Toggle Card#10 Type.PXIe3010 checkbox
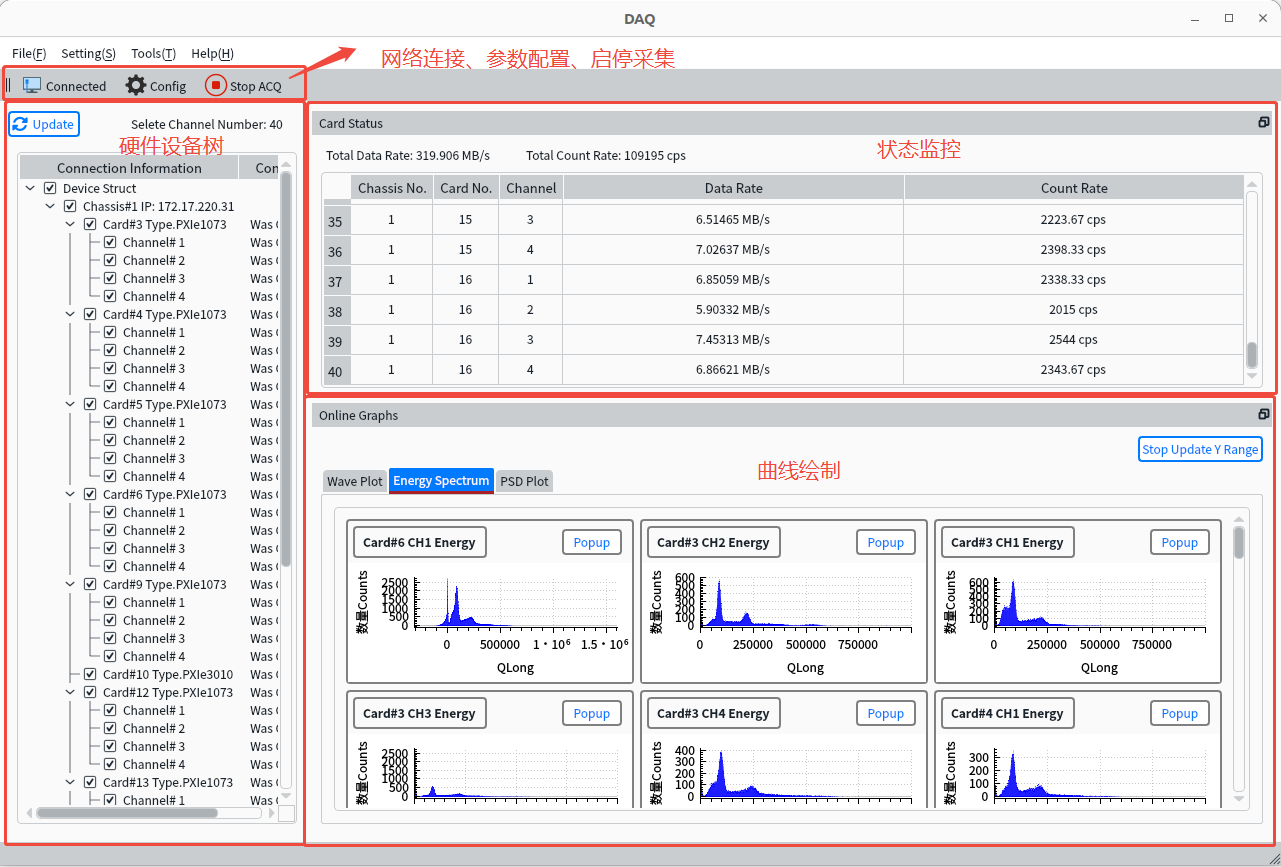This screenshot has height=867, width=1281. point(90,674)
